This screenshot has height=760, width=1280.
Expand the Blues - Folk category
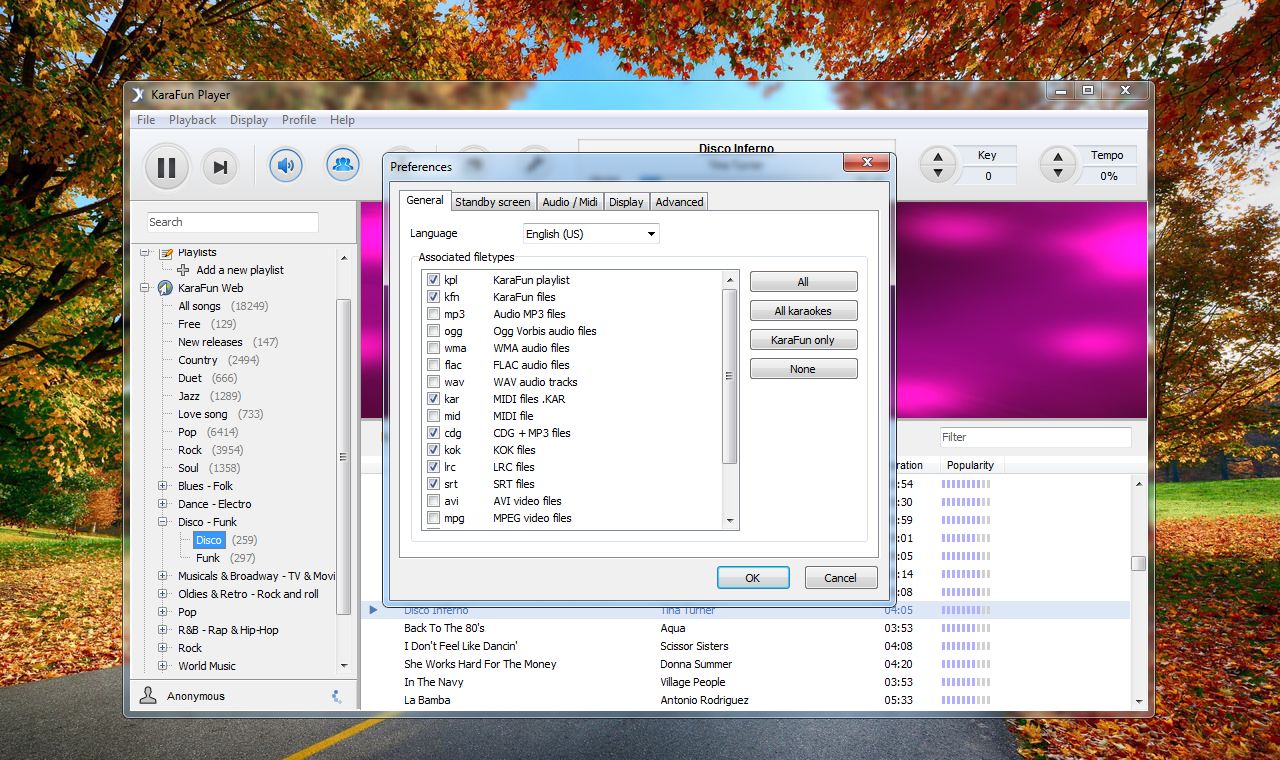click(163, 486)
